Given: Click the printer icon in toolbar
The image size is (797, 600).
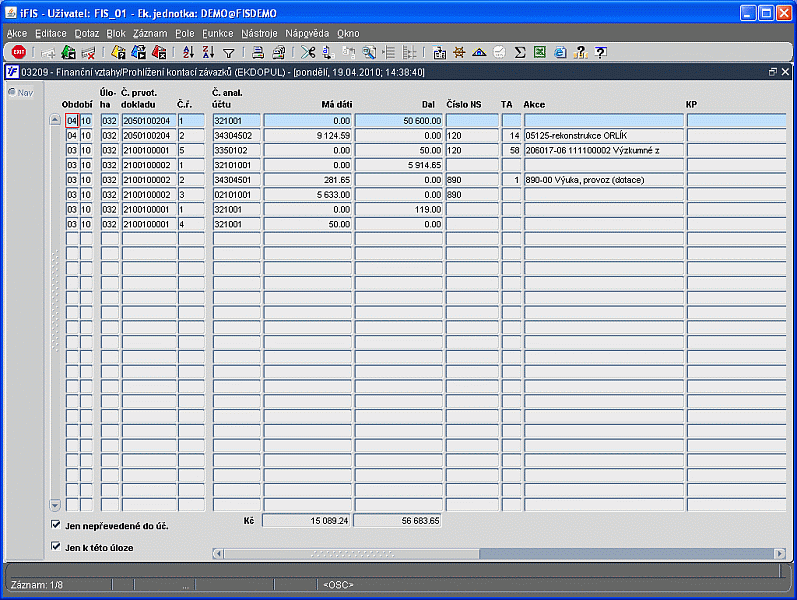Looking at the screenshot, I should click(258, 52).
